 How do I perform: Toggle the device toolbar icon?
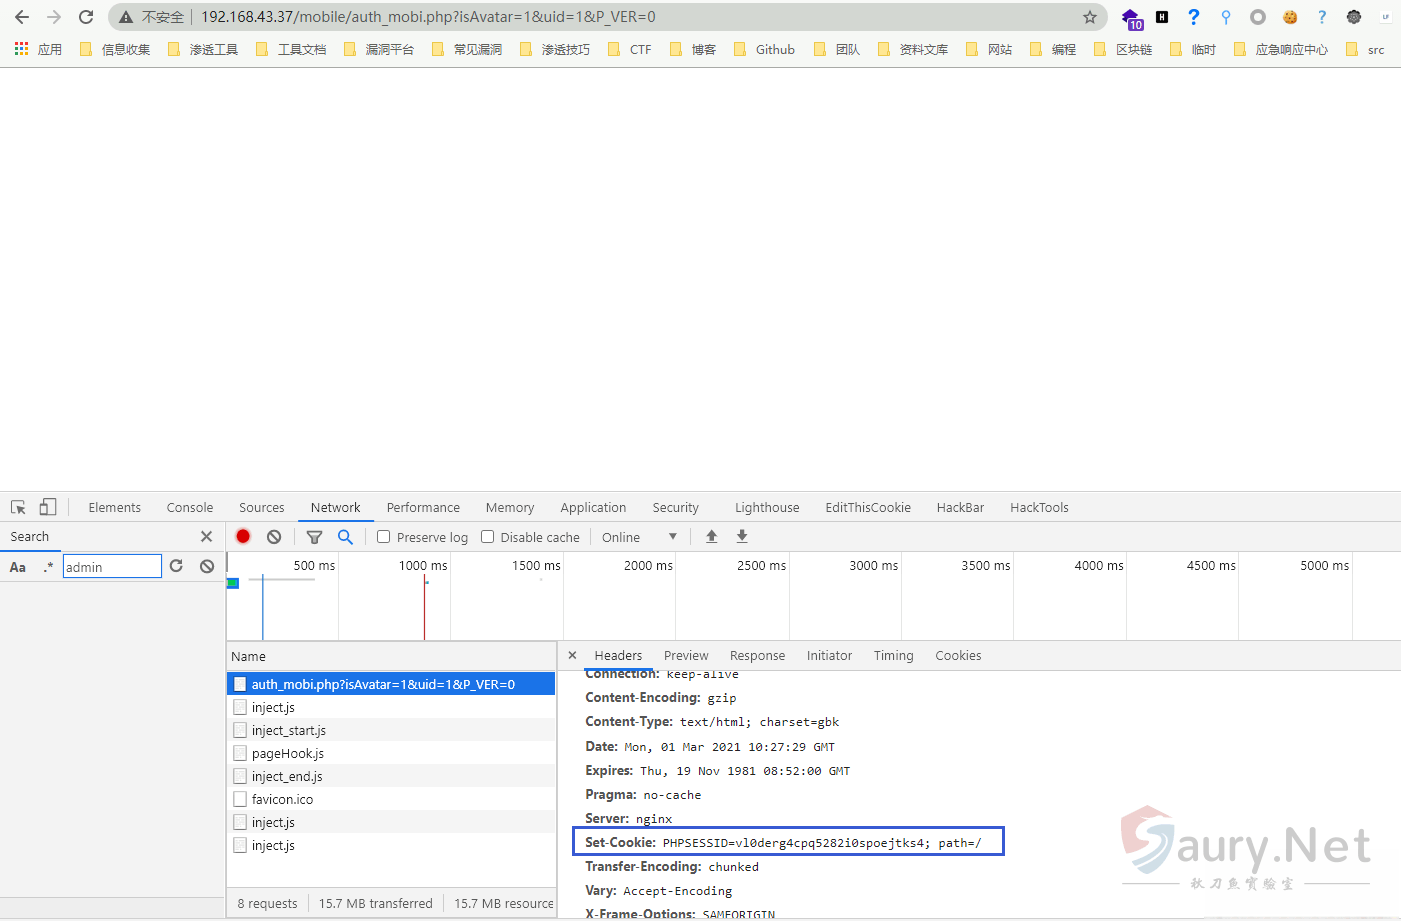pos(48,507)
